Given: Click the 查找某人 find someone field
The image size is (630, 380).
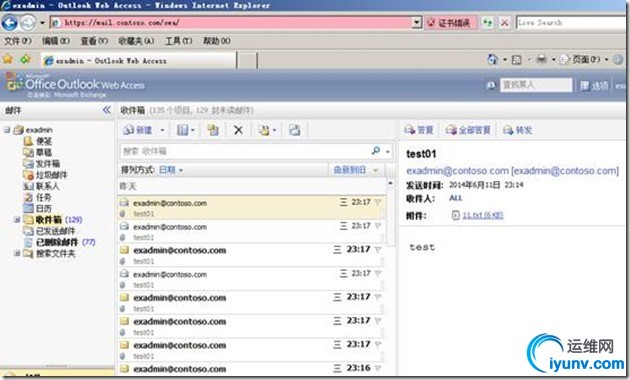Looking at the screenshot, I should click(536, 85).
